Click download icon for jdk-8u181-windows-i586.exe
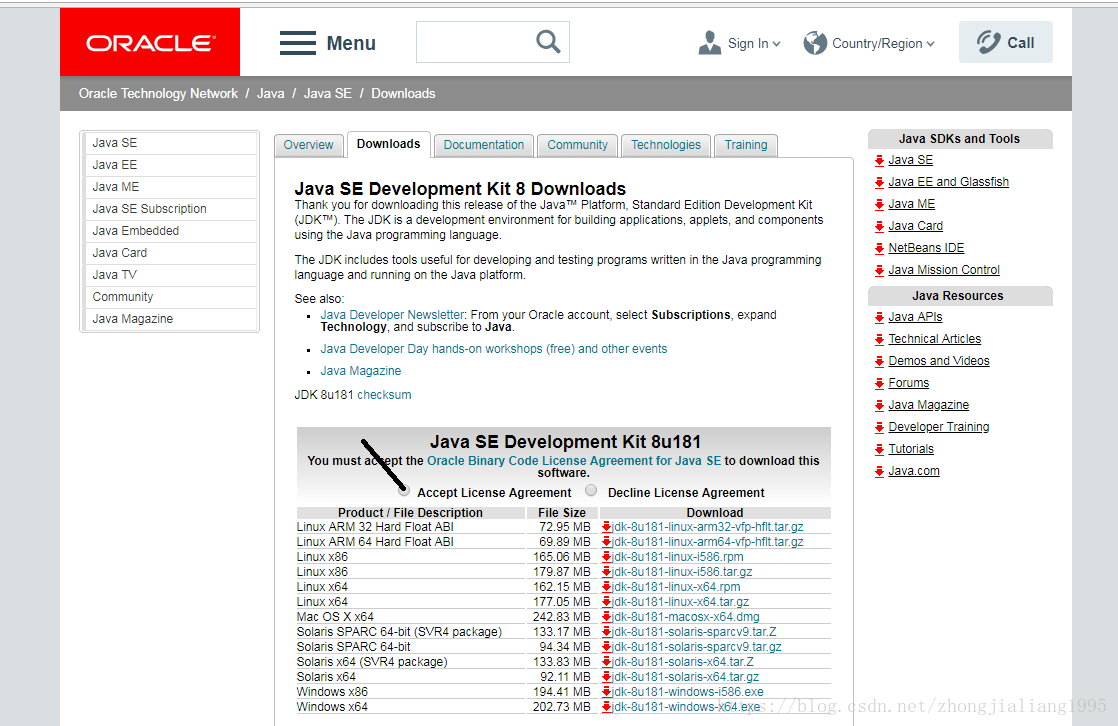Screen dimensions: 1118x726 point(607,692)
